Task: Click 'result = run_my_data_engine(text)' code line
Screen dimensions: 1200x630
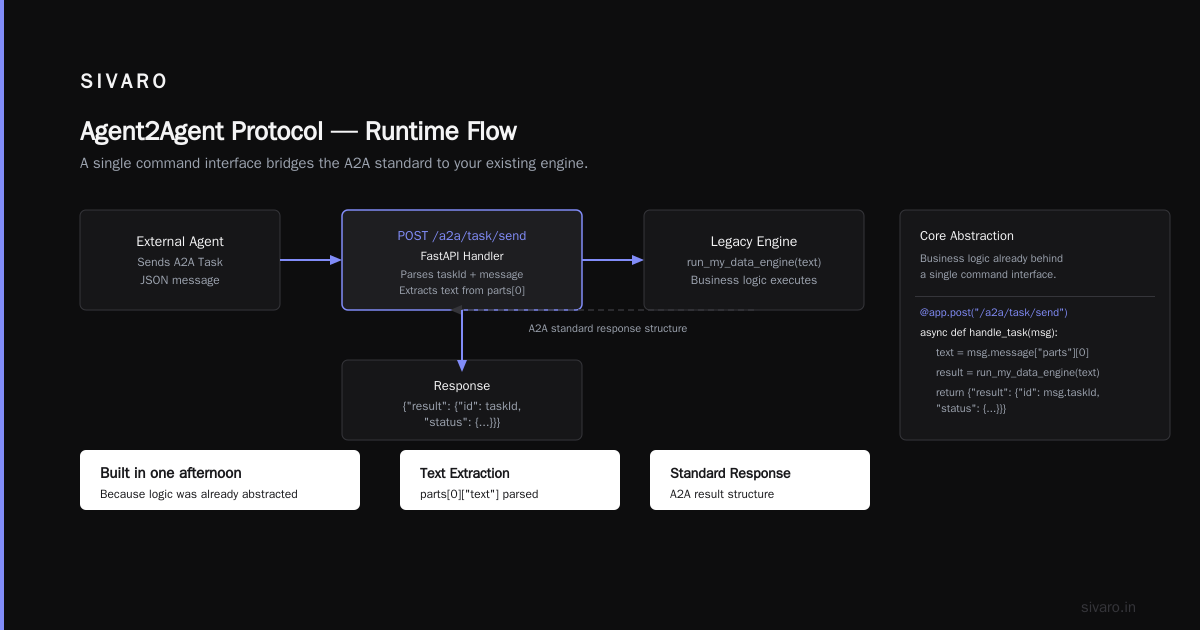Action: coord(1018,372)
